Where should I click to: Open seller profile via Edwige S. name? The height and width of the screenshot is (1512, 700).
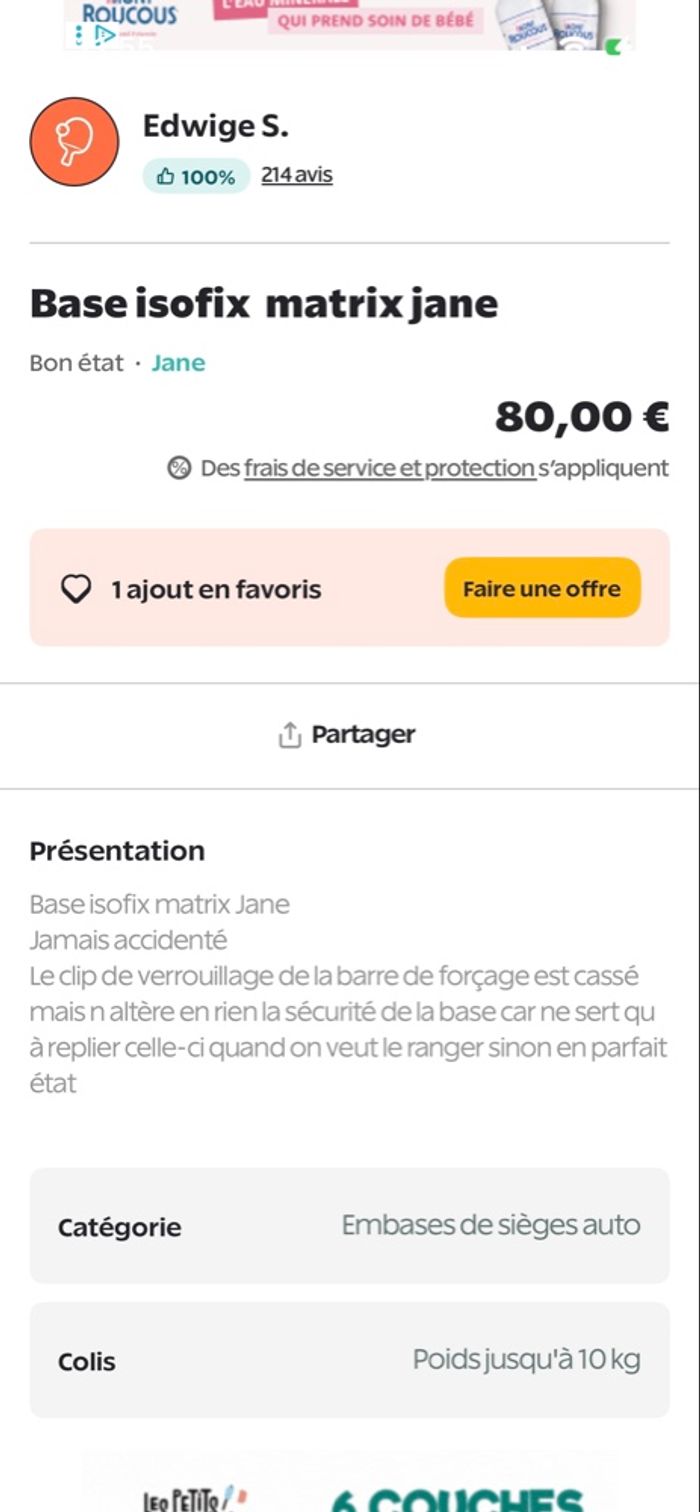(x=215, y=127)
